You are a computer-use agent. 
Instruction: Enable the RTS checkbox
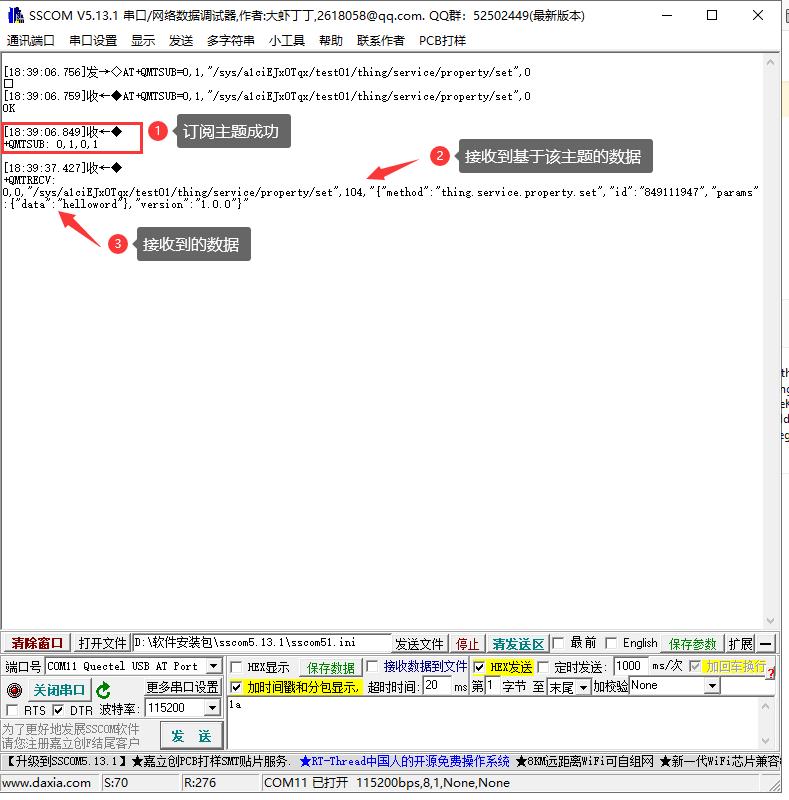click(12, 710)
